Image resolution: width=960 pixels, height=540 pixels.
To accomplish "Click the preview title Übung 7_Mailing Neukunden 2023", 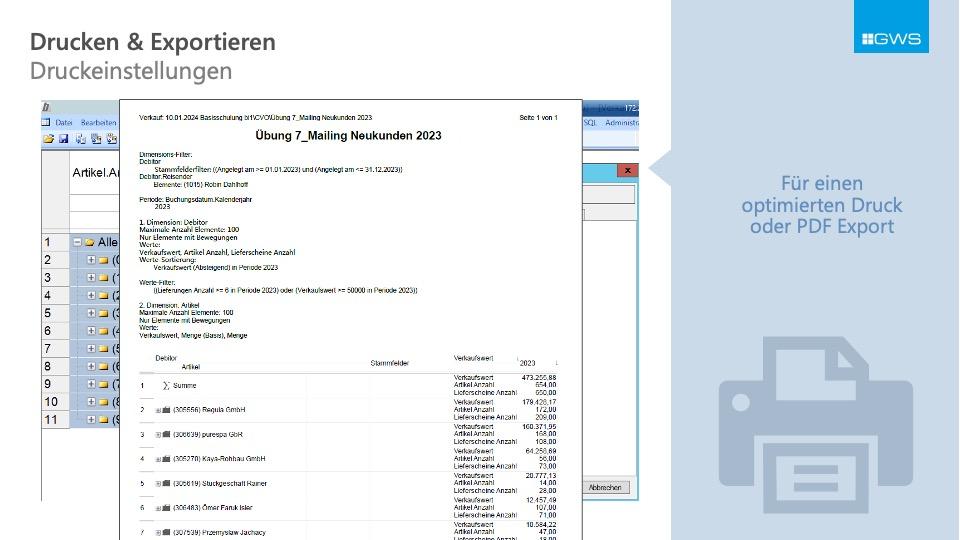I will 348,136.
